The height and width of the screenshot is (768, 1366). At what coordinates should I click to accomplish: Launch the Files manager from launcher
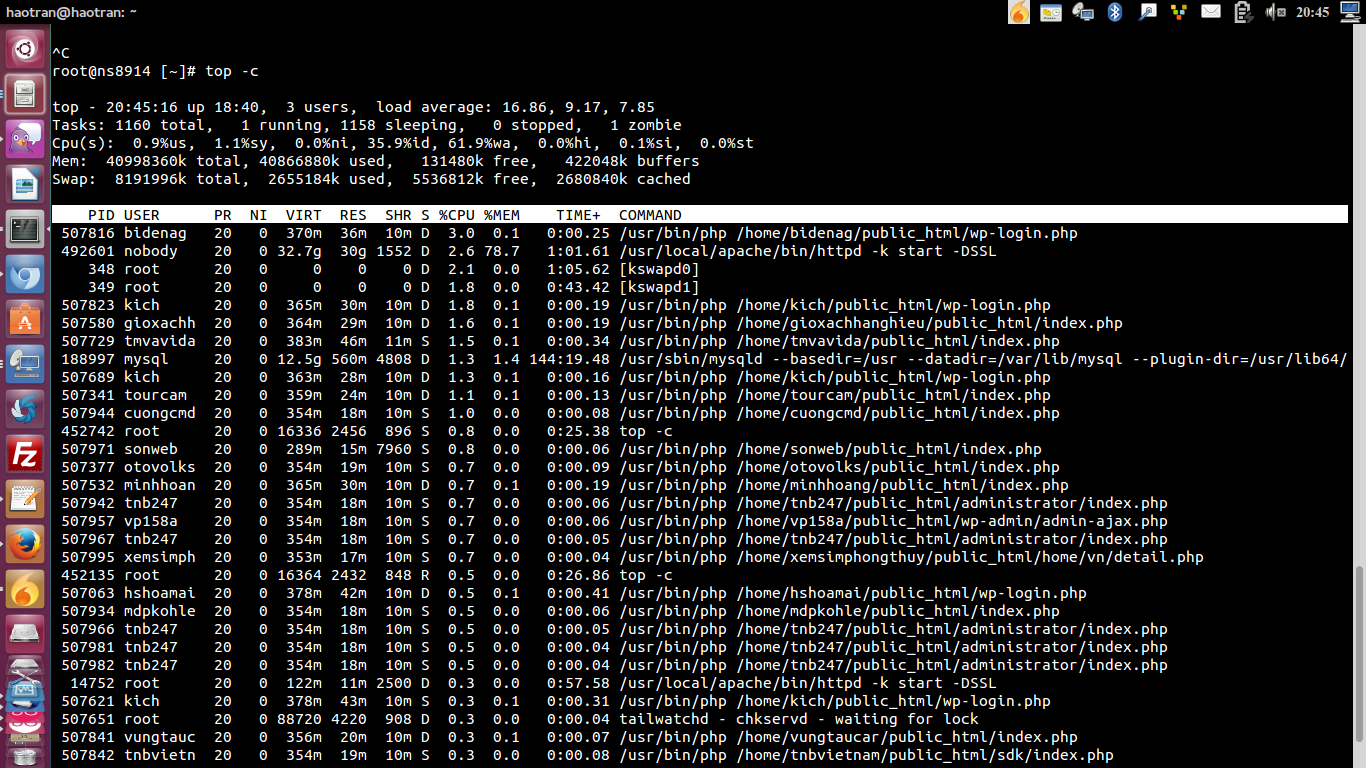point(25,94)
